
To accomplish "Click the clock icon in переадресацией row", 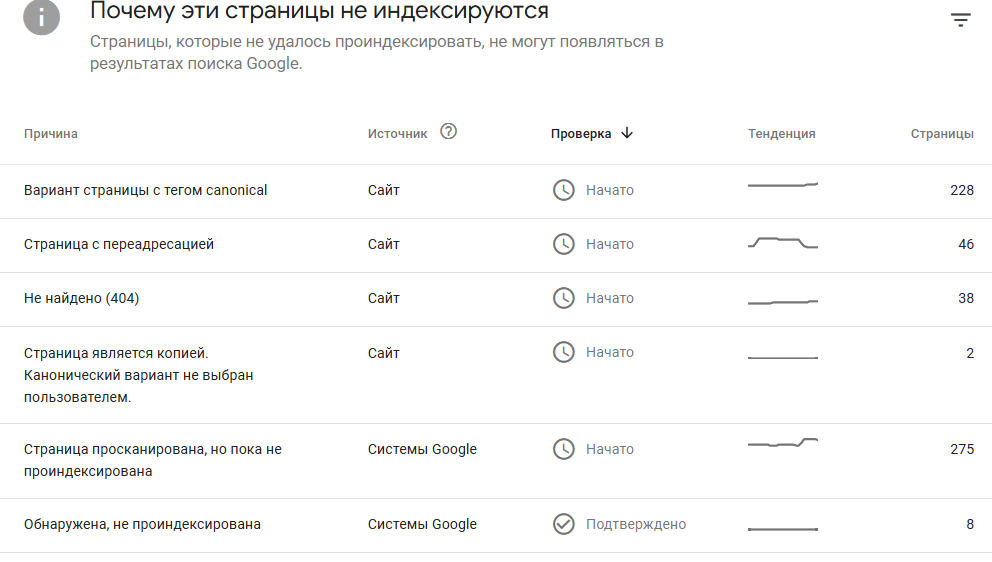I will (x=564, y=244).
